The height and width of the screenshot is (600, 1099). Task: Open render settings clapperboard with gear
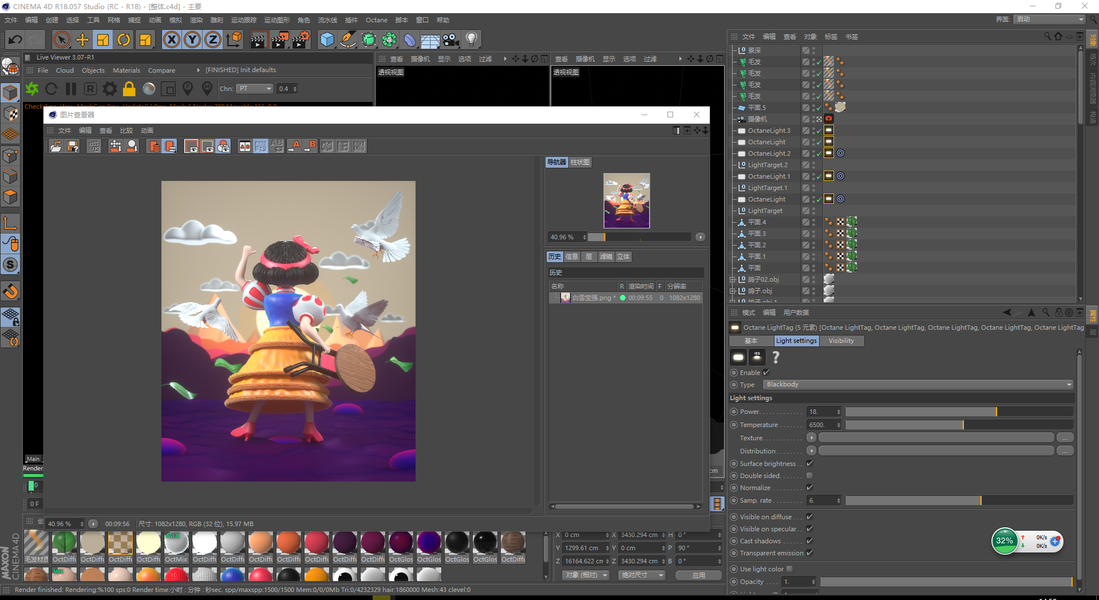pos(301,40)
